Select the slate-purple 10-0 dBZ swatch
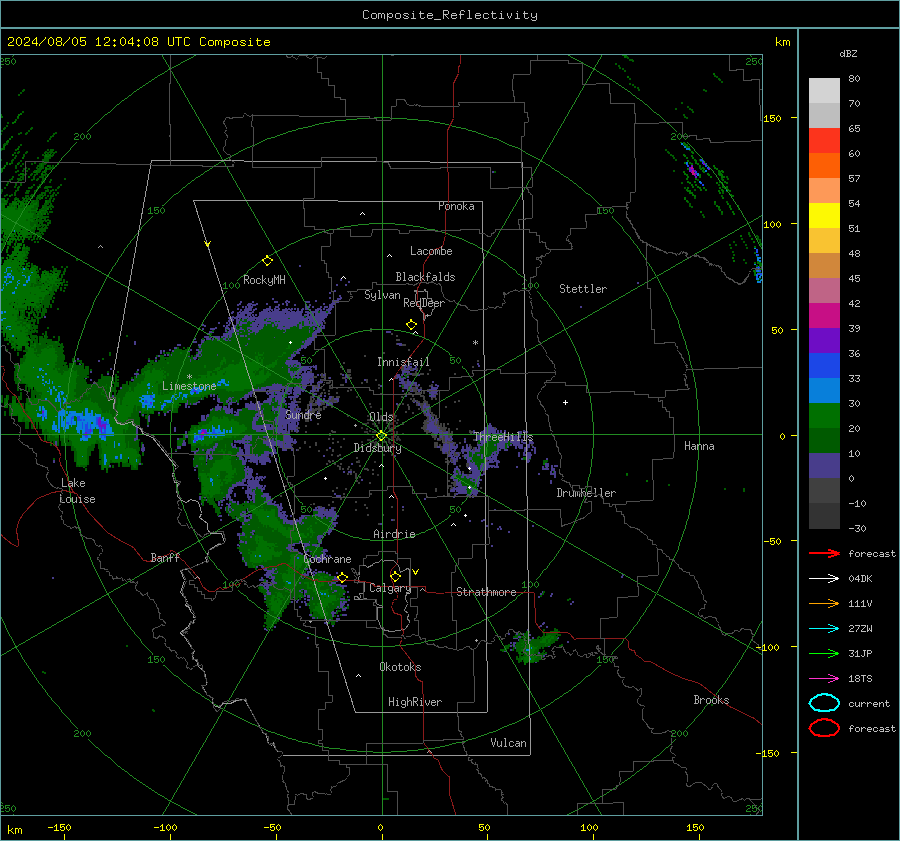This screenshot has width=900, height=841. pyautogui.click(x=824, y=466)
